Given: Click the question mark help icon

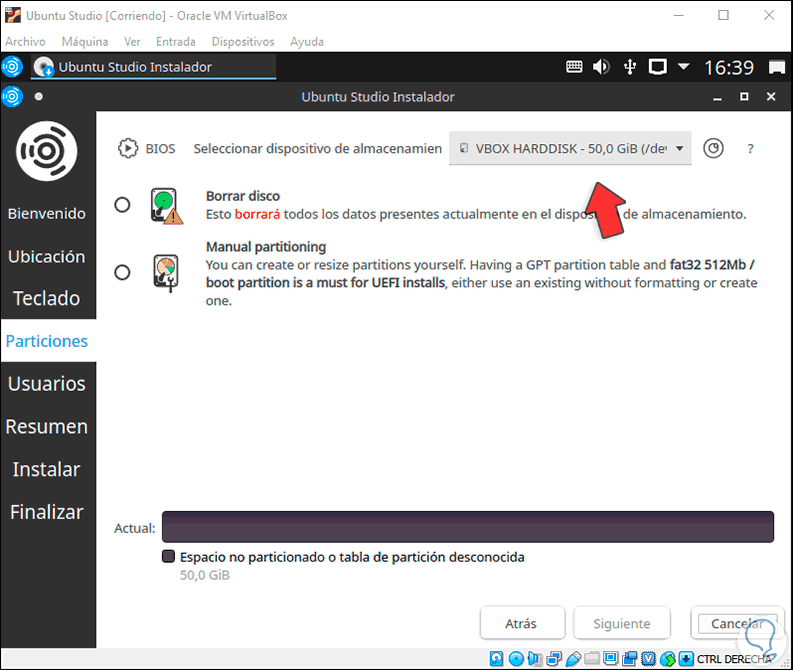Looking at the screenshot, I should click(751, 149).
